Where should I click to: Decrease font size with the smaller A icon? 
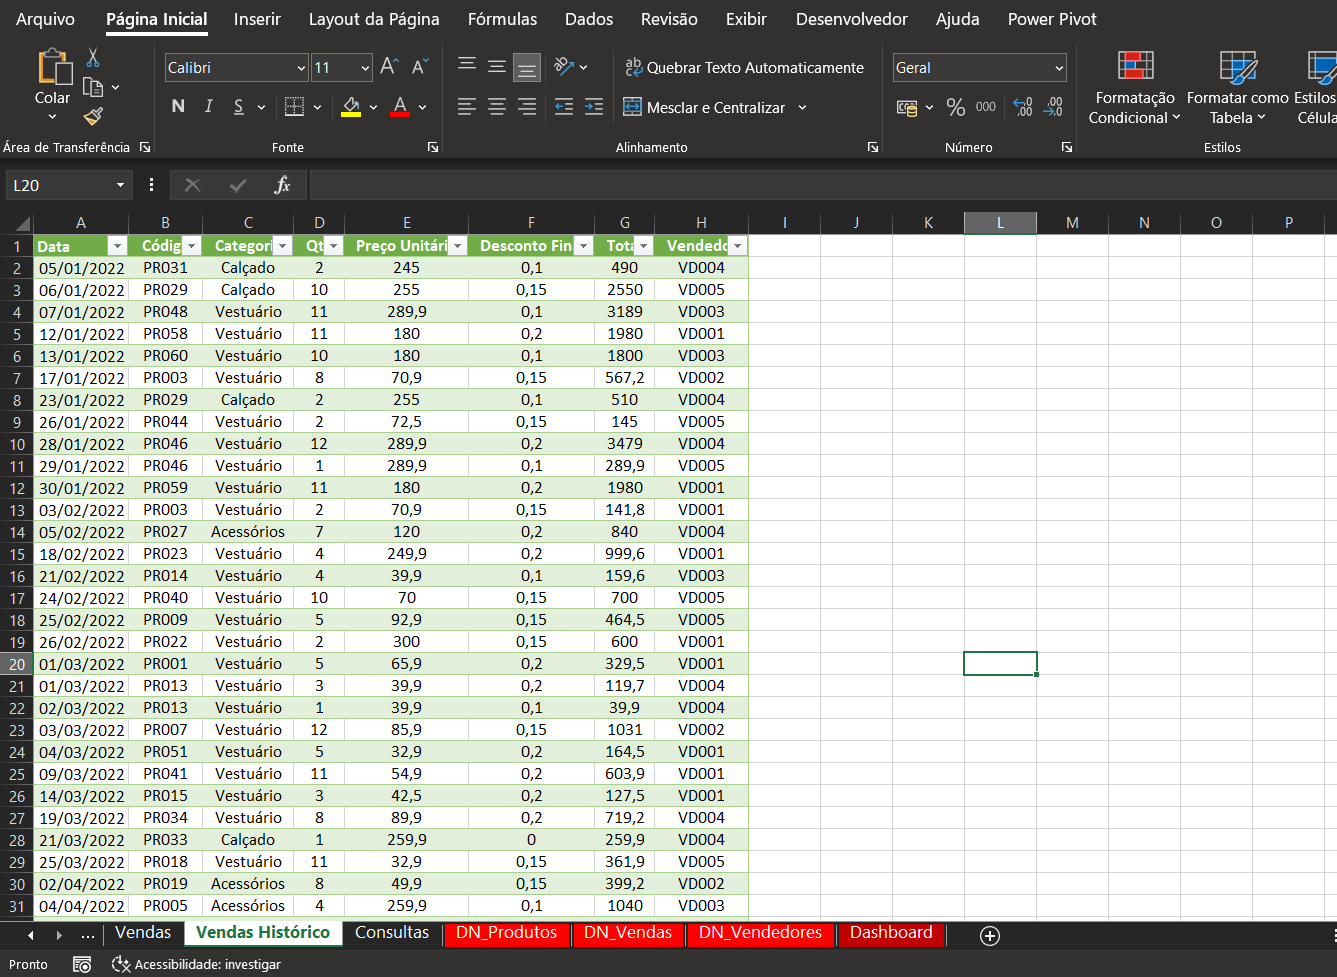point(420,67)
